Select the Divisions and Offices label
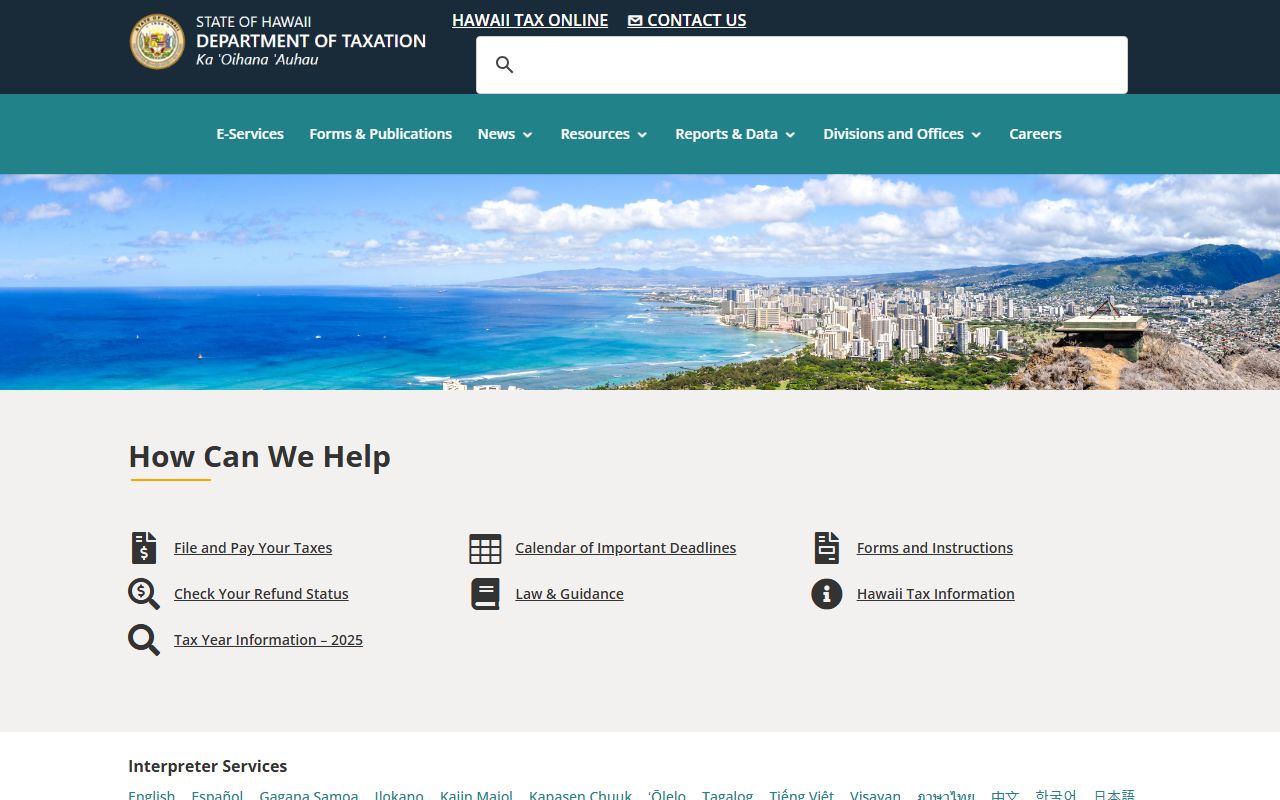 click(x=893, y=134)
